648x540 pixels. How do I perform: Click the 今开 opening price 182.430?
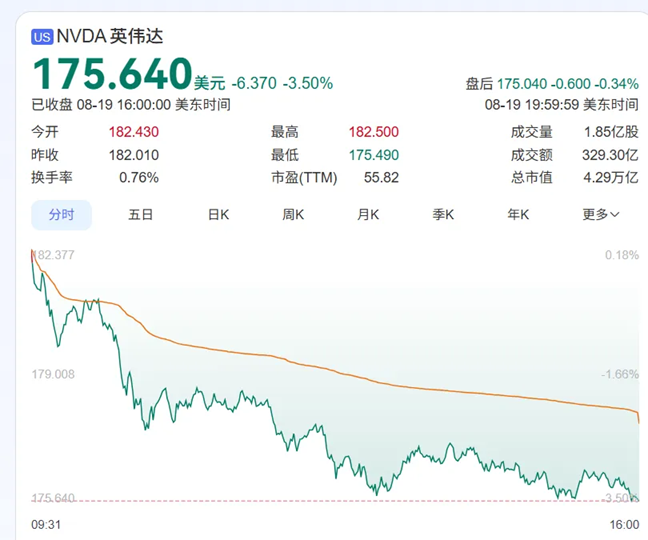(133, 132)
